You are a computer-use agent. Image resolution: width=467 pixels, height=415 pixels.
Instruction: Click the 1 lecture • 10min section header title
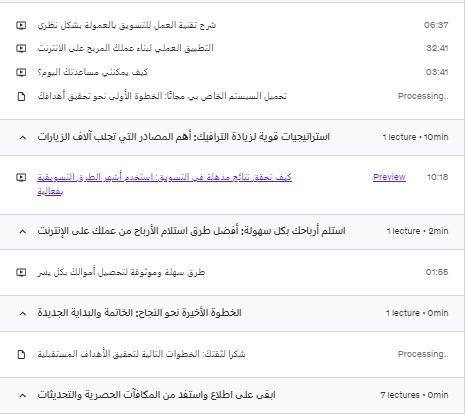[x=183, y=137]
